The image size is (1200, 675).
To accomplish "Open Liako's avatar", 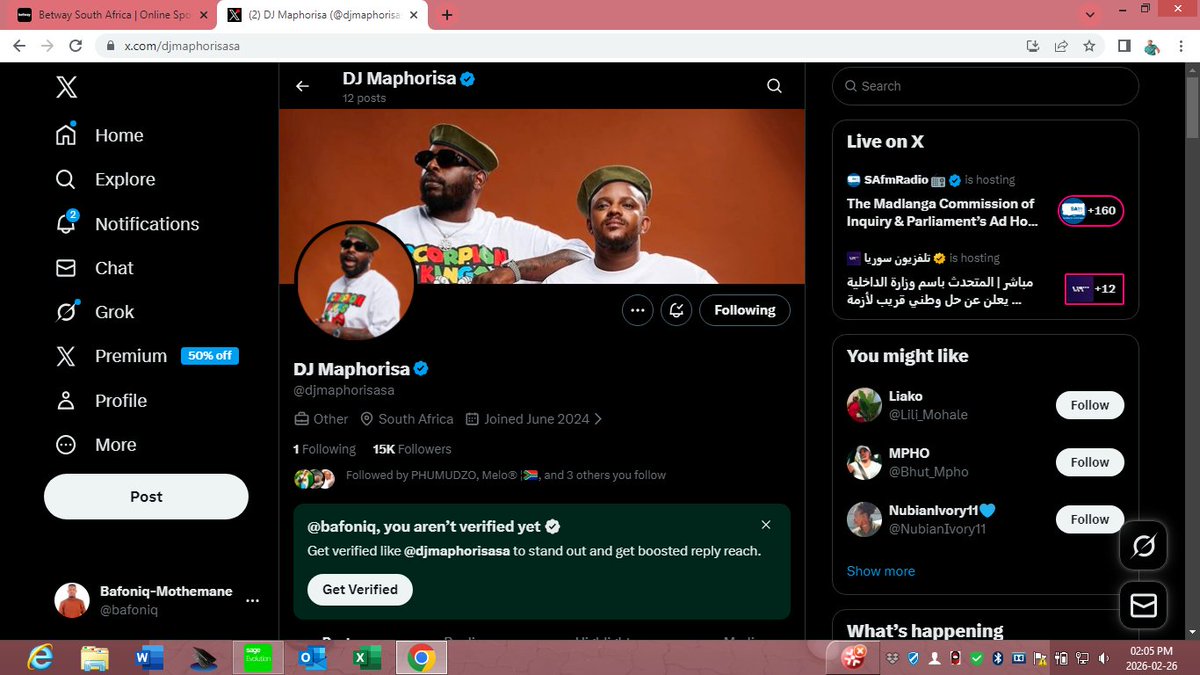I will coord(864,405).
